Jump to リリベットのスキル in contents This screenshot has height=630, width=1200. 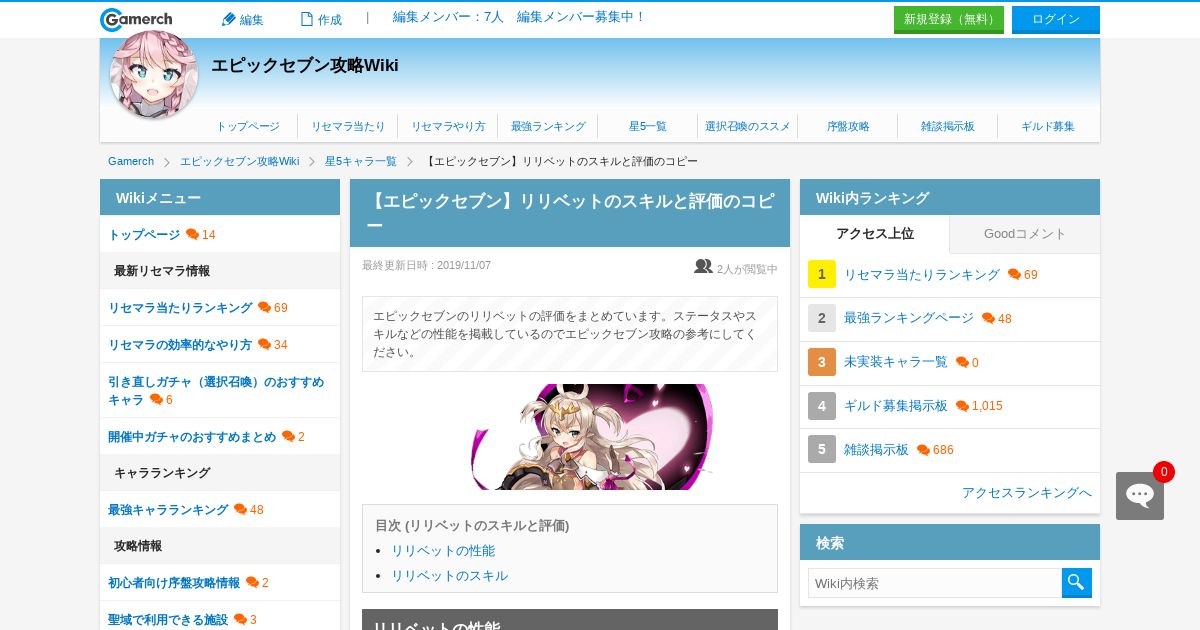(x=450, y=576)
